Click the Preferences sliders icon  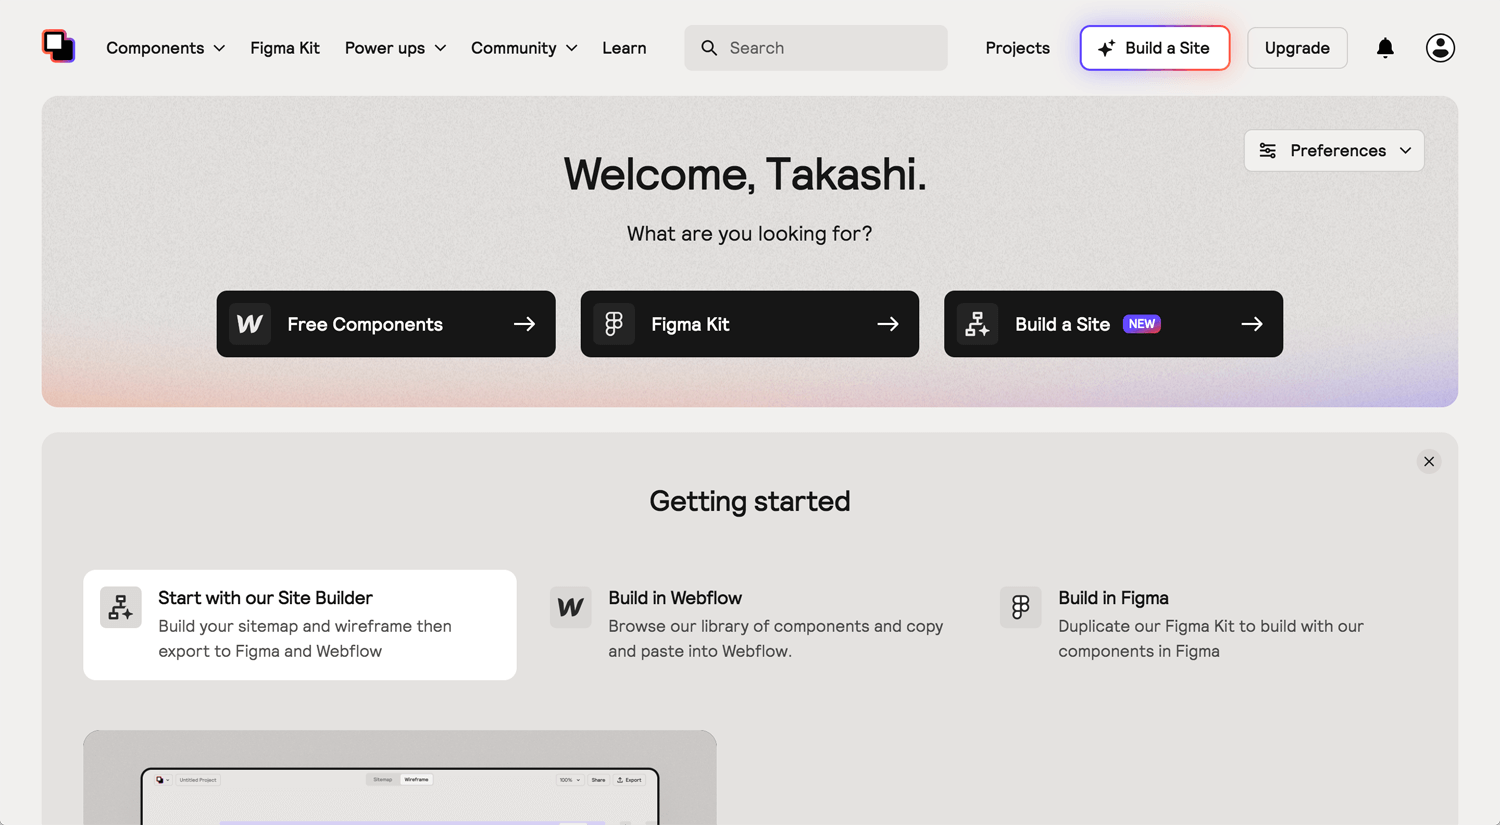(1268, 150)
